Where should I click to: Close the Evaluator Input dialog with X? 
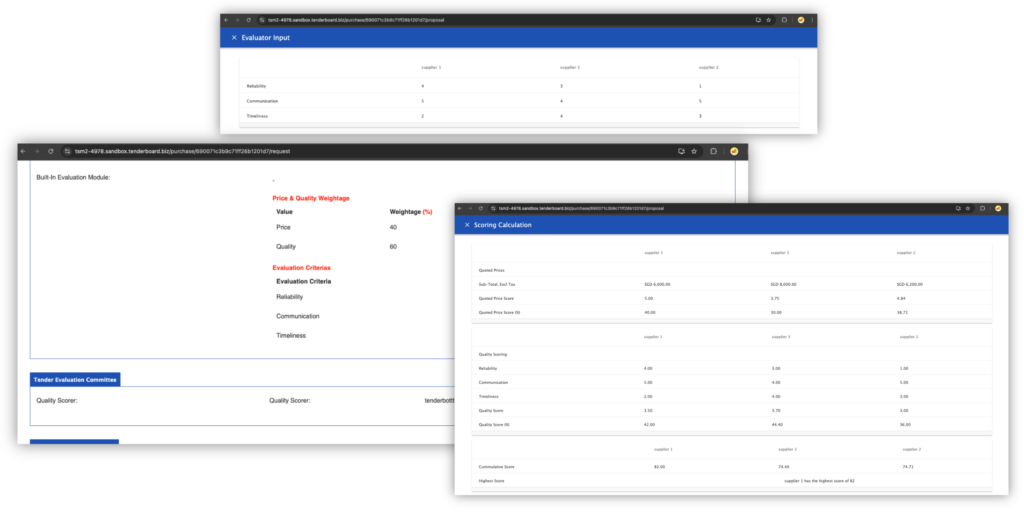click(x=234, y=38)
